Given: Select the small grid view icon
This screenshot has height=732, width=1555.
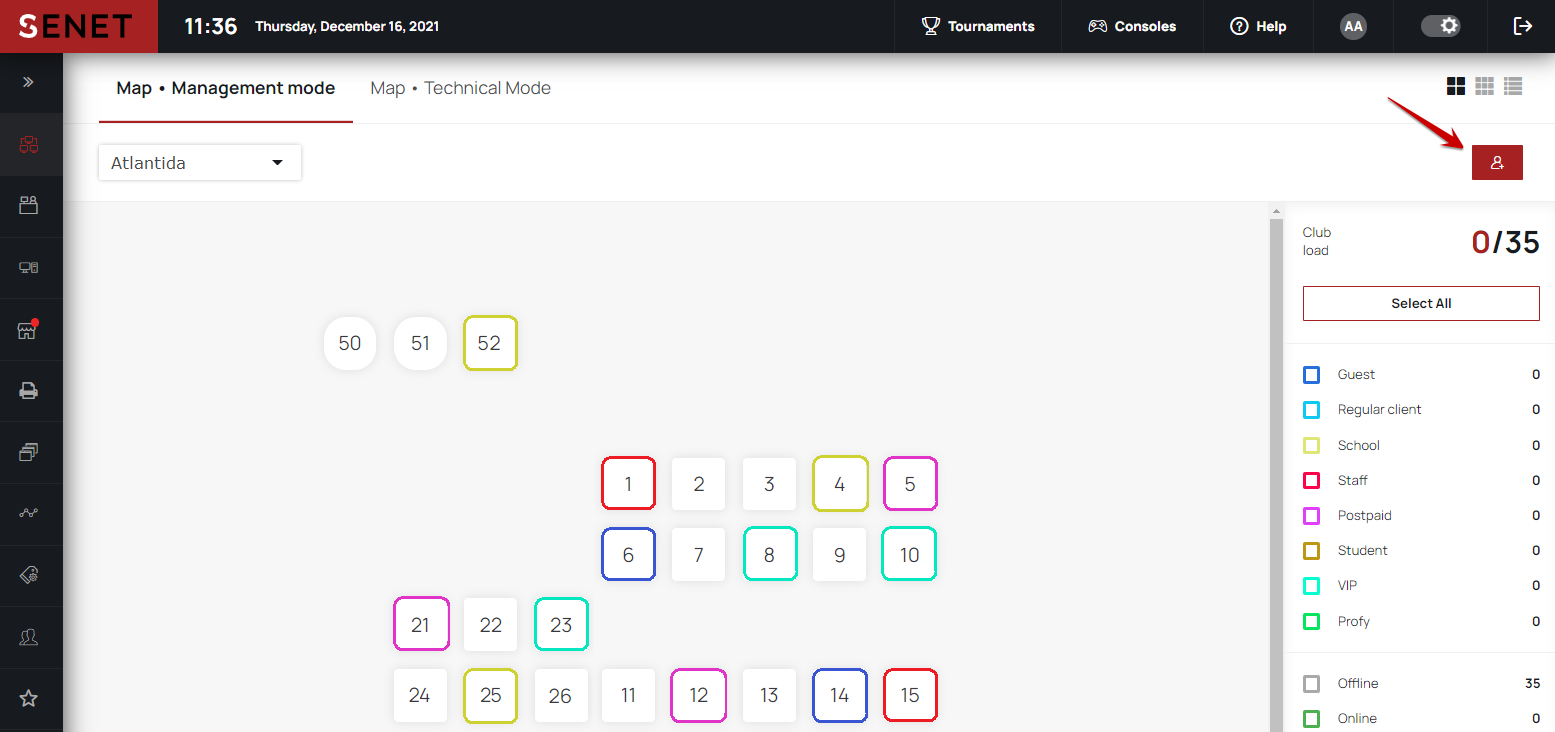Looking at the screenshot, I should [1484, 87].
